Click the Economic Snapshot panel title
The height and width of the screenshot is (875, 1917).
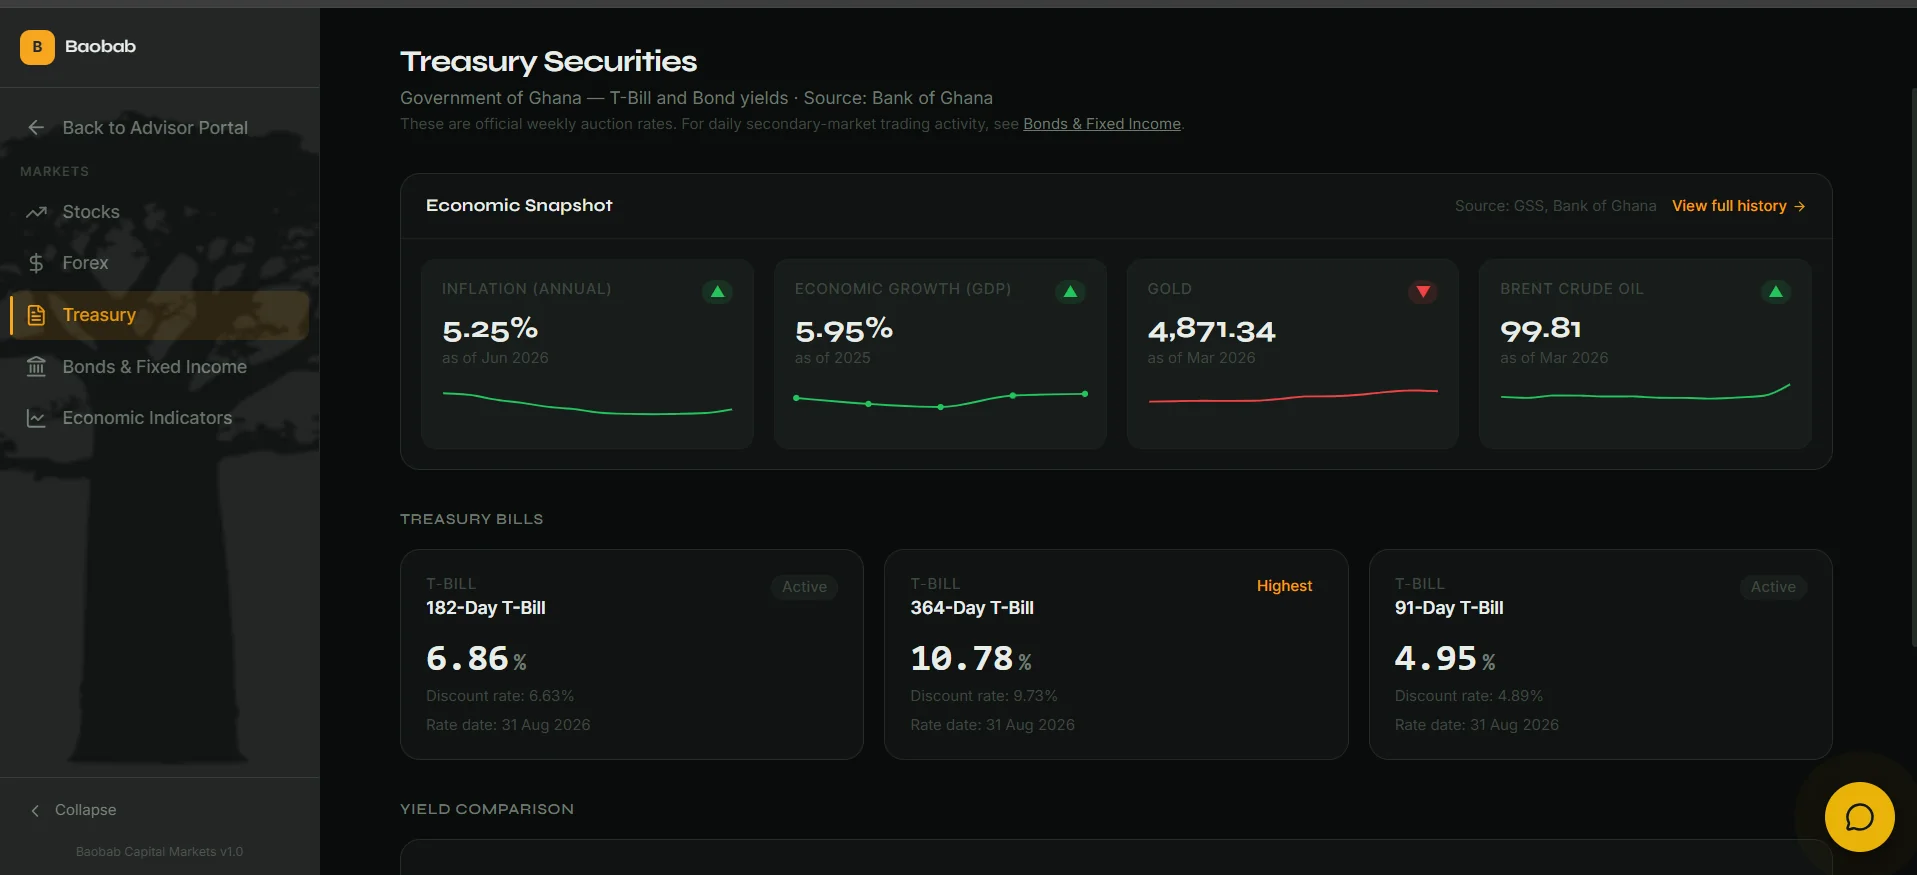pos(519,205)
